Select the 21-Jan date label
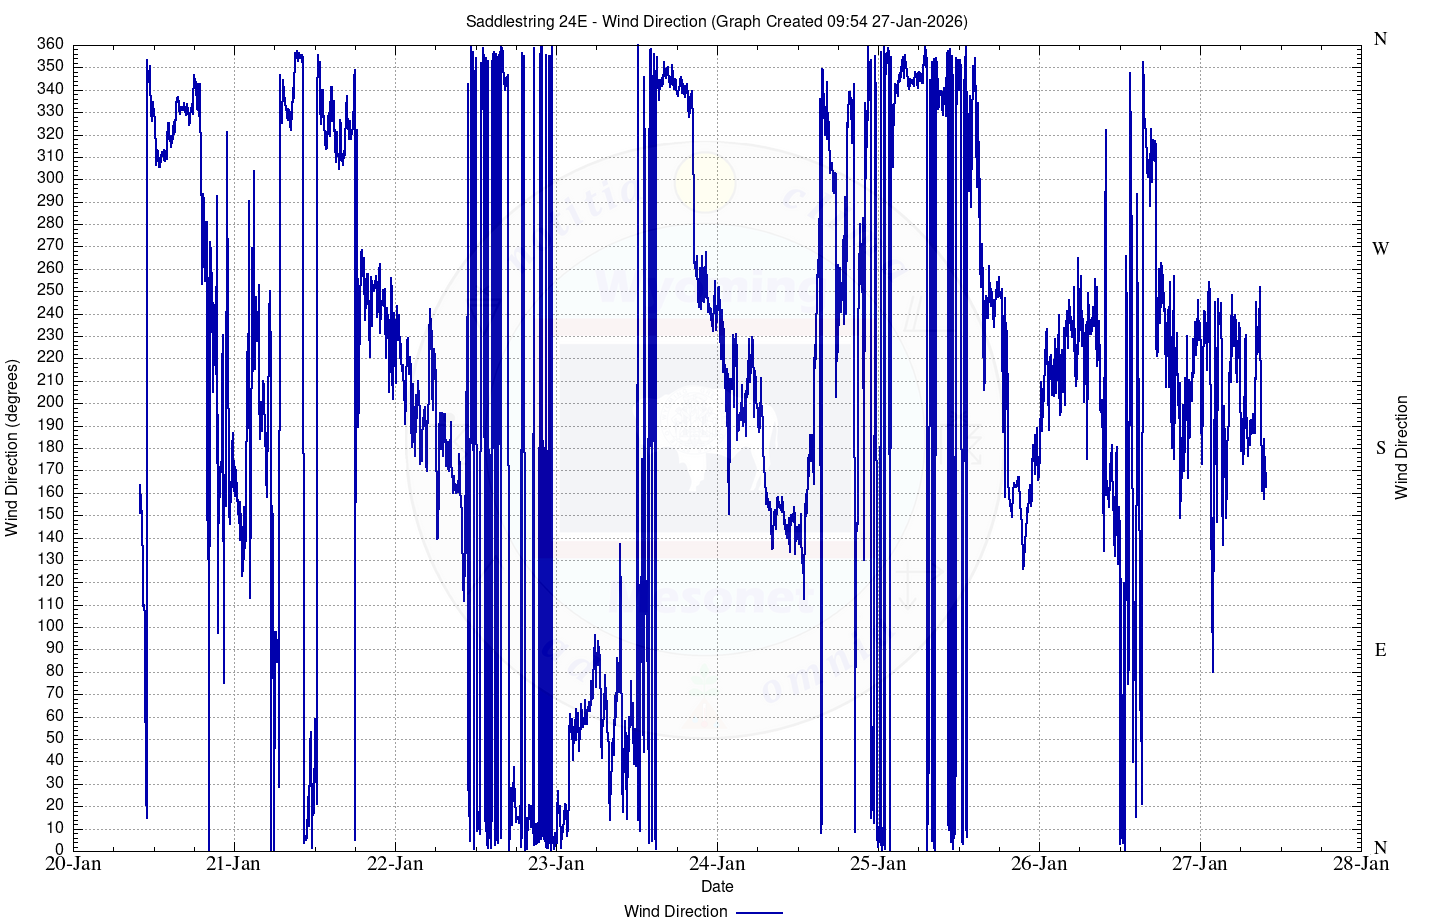Screen dimensions: 1440x920 (x=233, y=864)
